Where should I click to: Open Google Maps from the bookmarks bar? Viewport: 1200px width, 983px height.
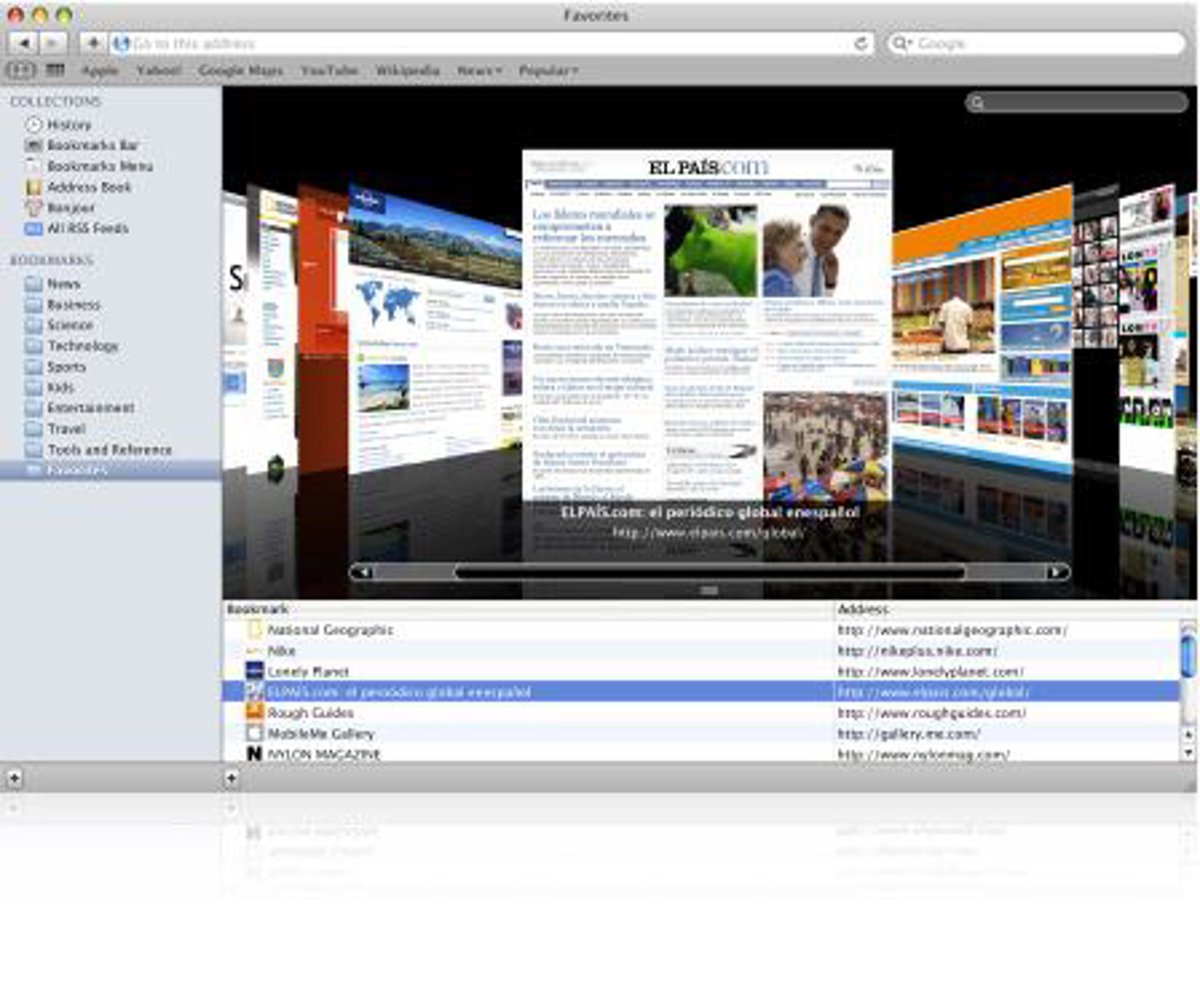pyautogui.click(x=241, y=71)
